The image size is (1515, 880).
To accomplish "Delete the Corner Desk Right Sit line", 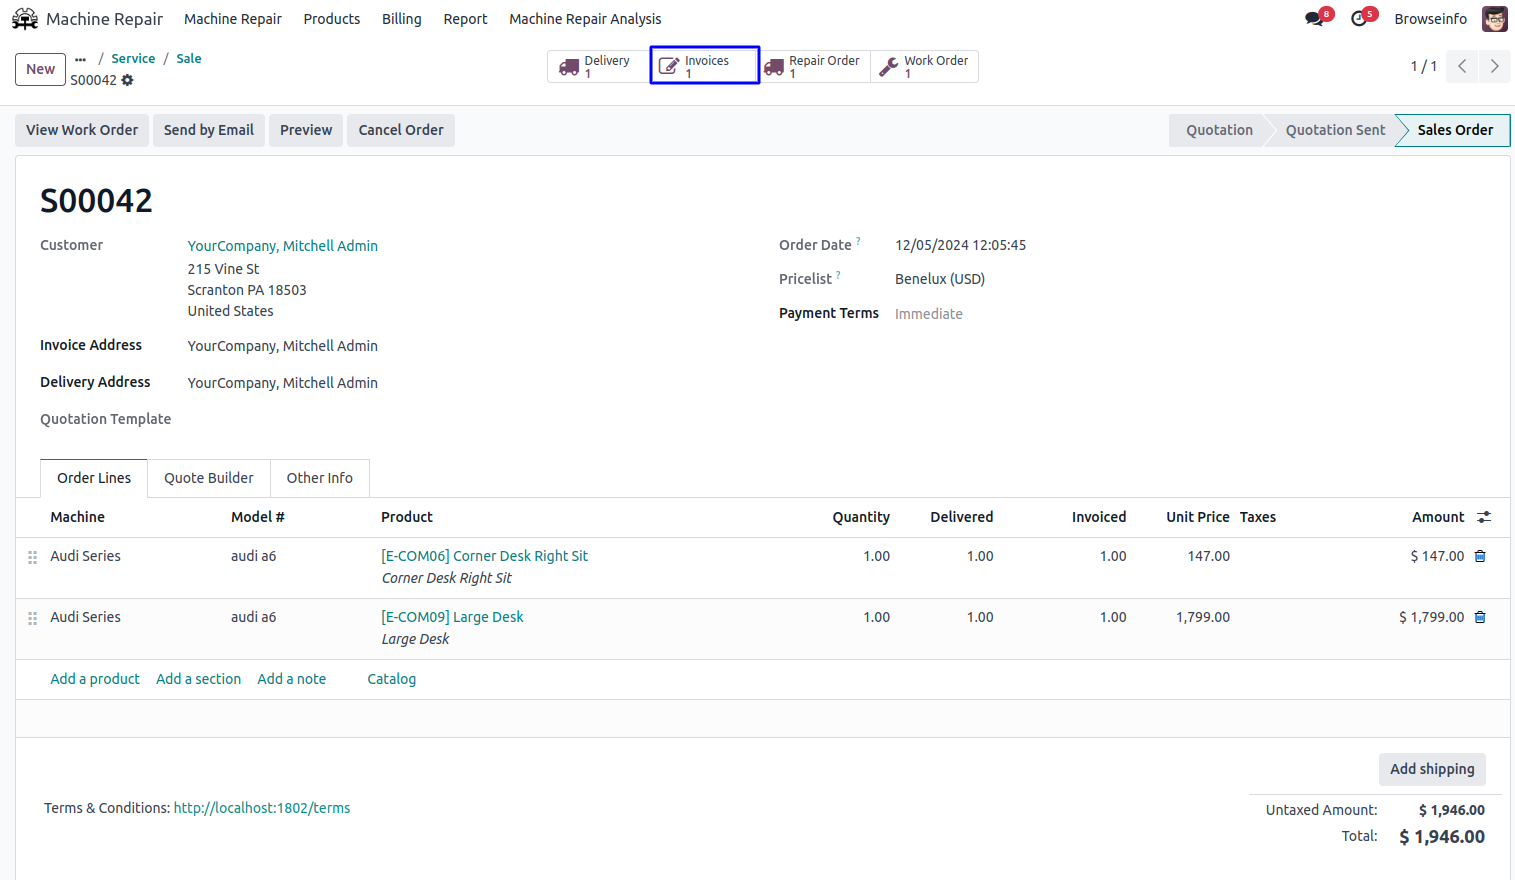I will pos(1480,556).
